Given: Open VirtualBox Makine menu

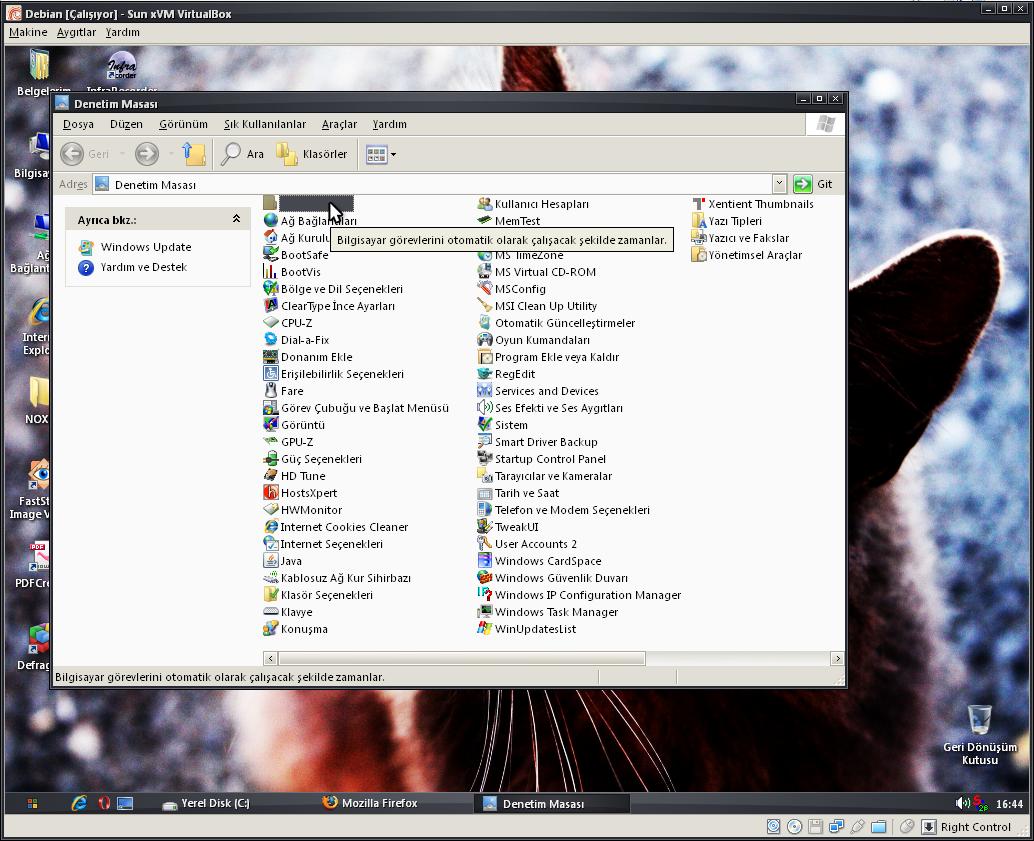Looking at the screenshot, I should (28, 32).
